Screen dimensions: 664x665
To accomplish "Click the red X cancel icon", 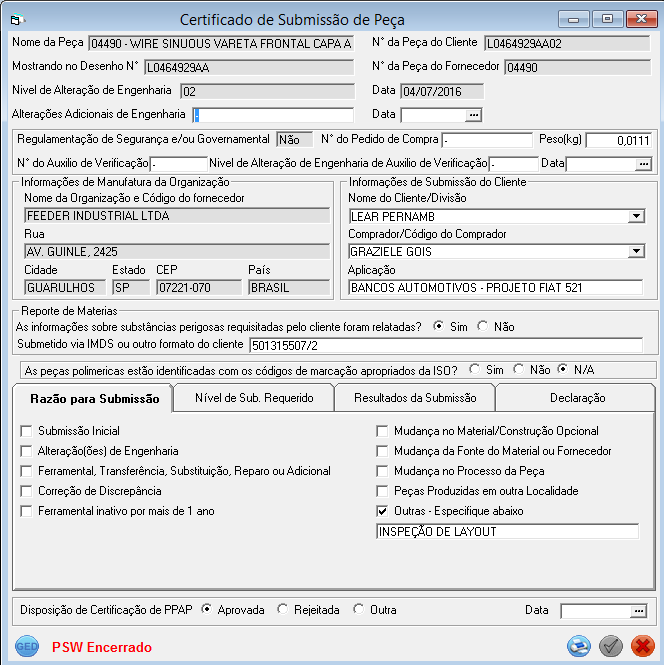I will [643, 646].
